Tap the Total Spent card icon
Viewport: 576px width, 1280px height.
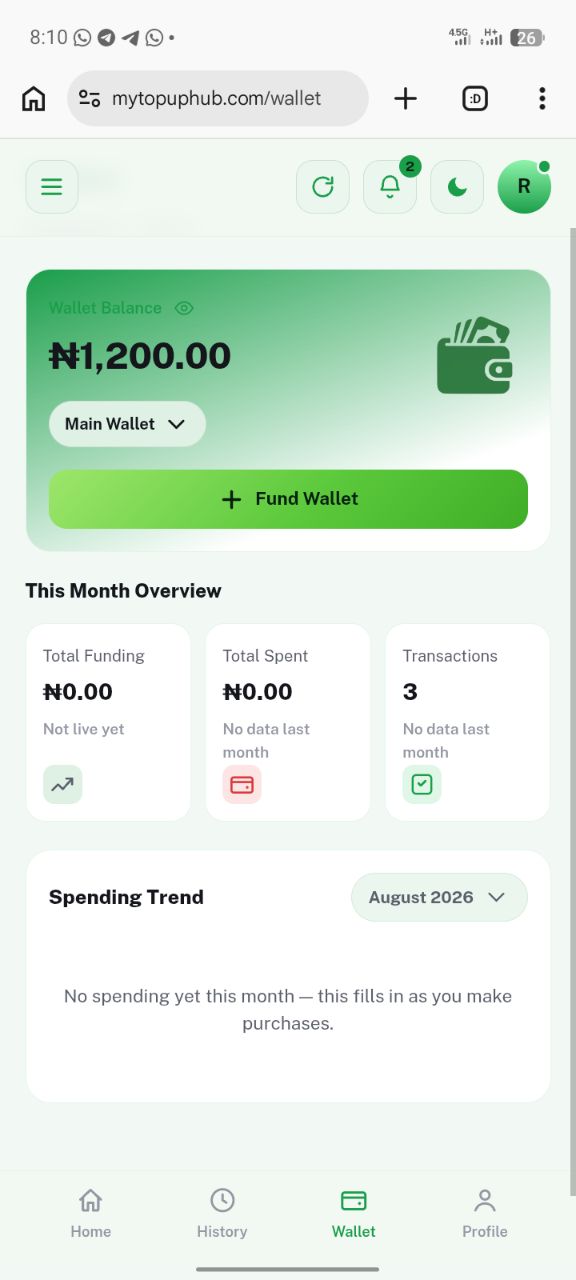click(x=242, y=785)
